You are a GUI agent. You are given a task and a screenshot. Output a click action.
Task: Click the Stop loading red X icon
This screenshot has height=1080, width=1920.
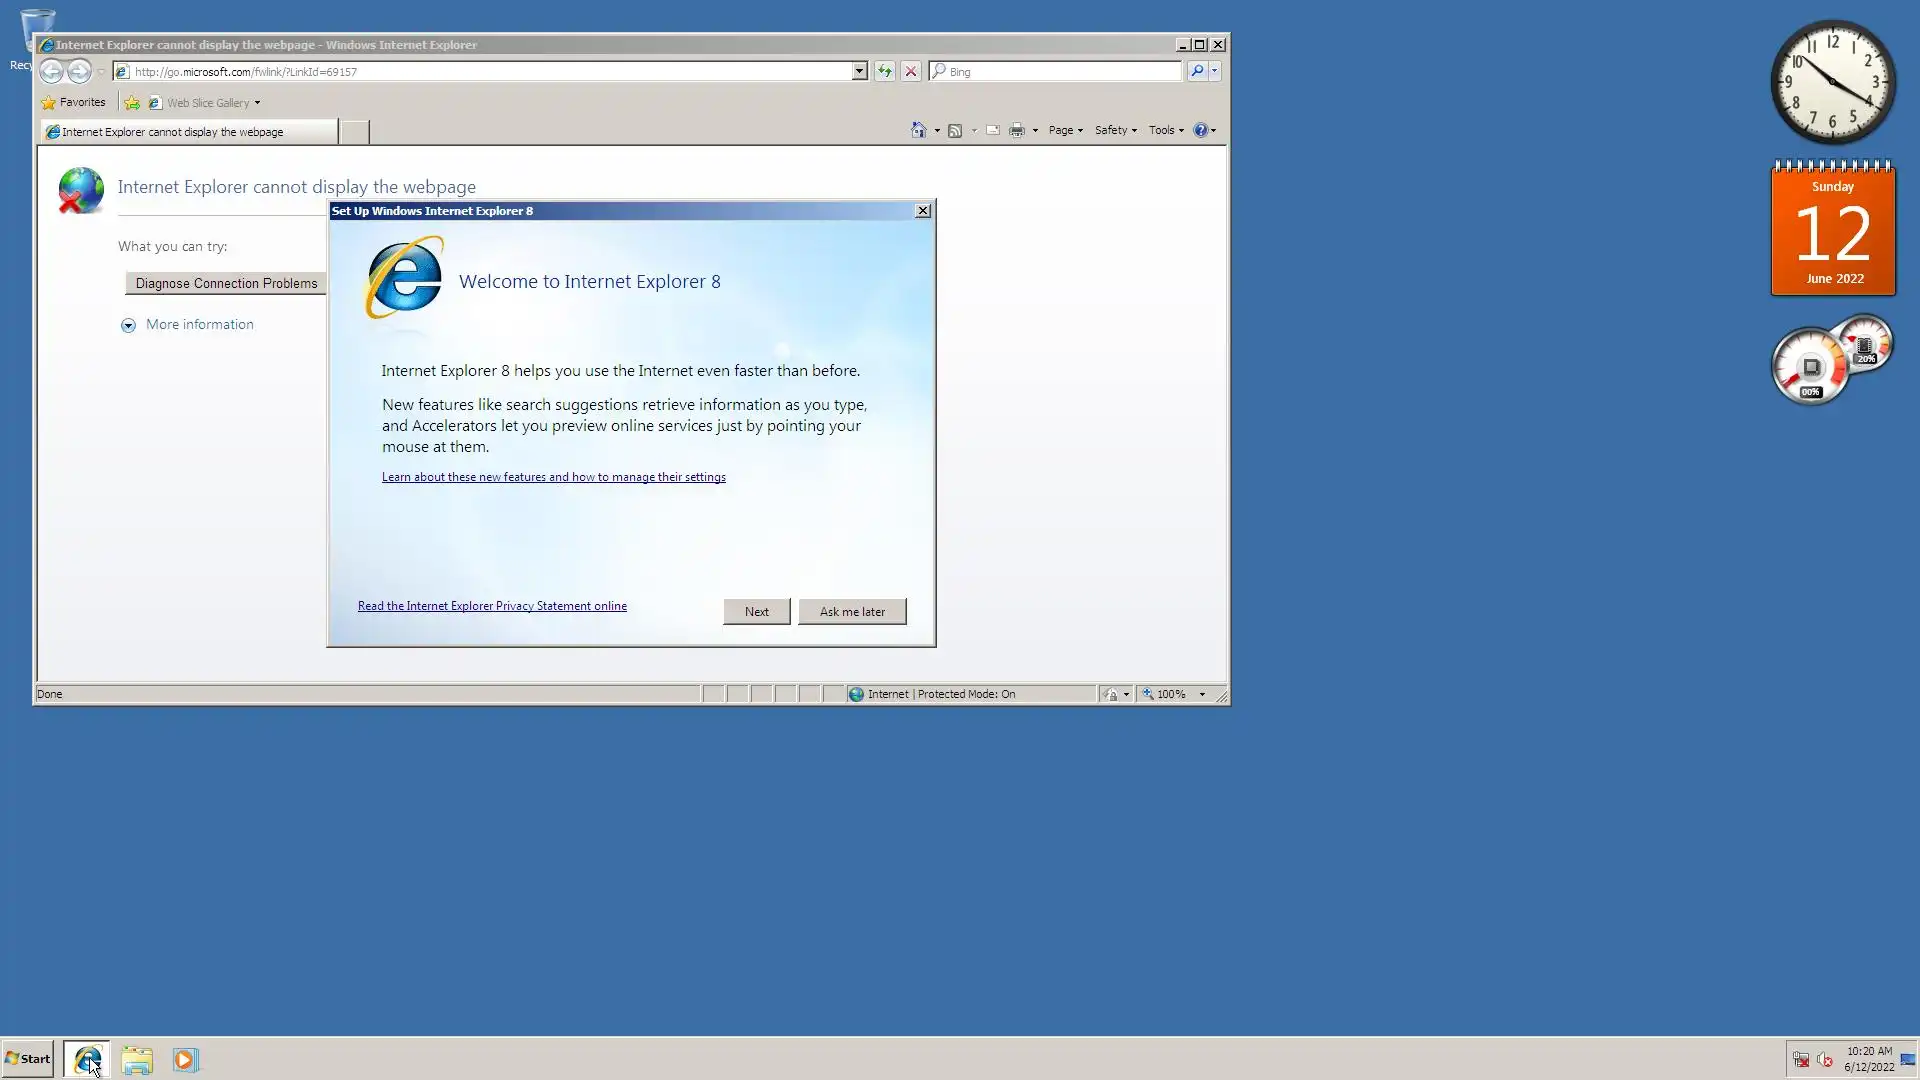910,71
